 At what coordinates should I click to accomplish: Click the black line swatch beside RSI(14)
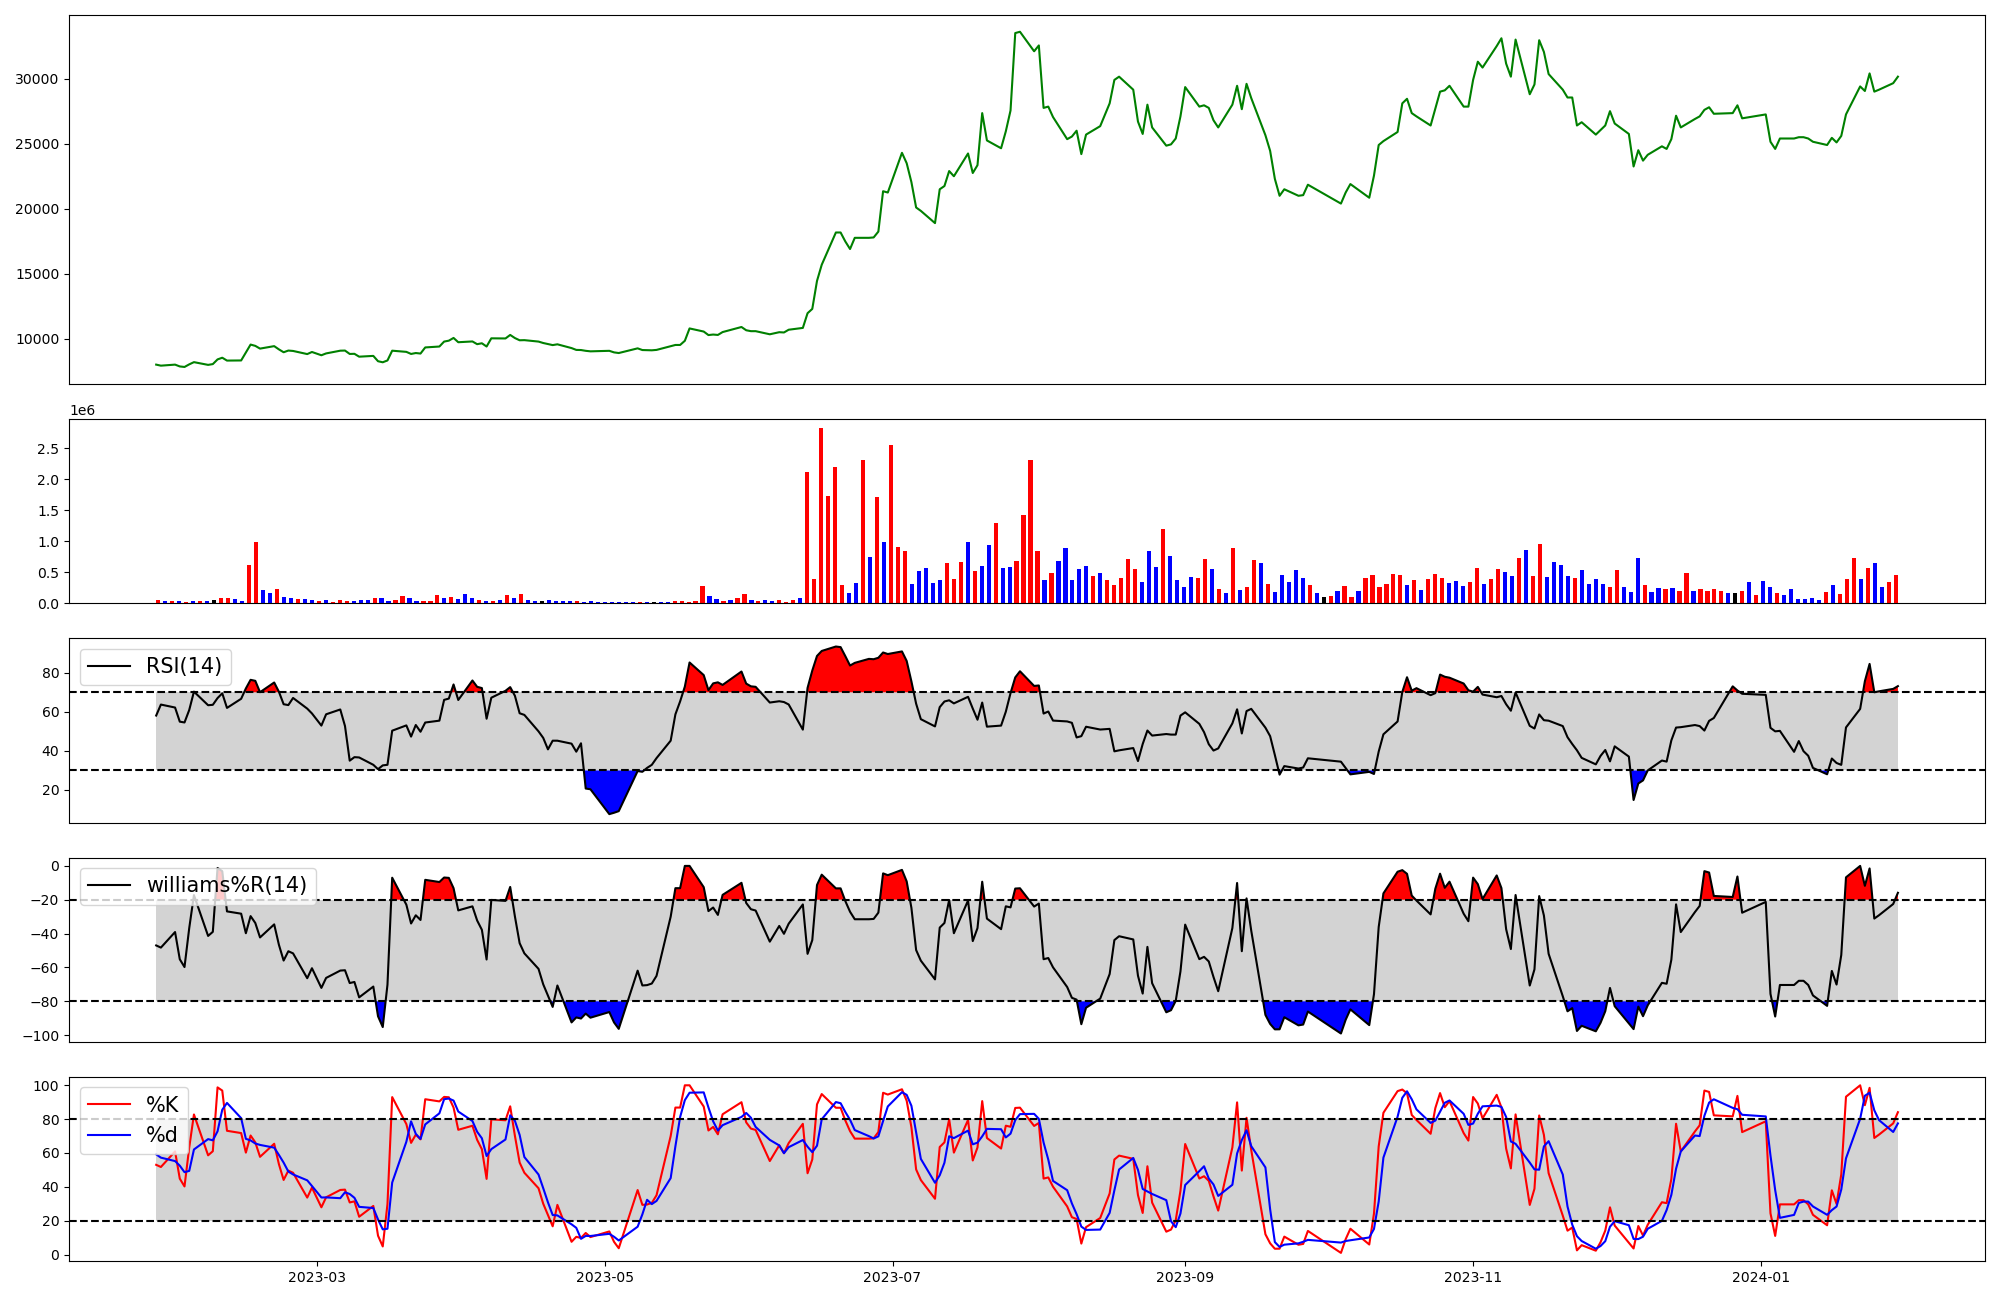click(110, 667)
